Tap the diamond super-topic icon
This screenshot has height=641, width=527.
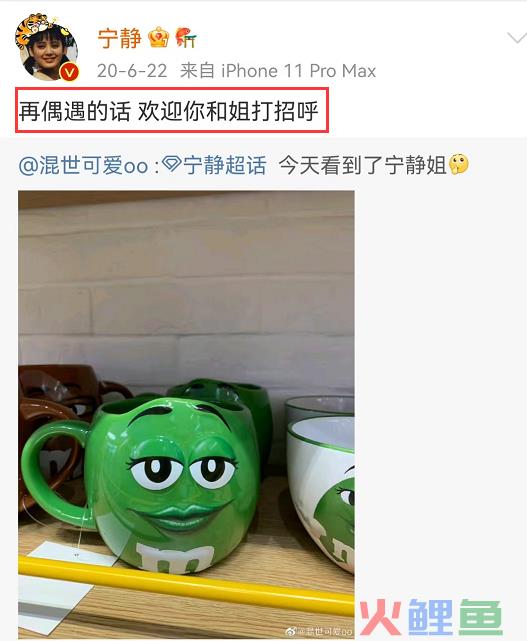point(172,164)
